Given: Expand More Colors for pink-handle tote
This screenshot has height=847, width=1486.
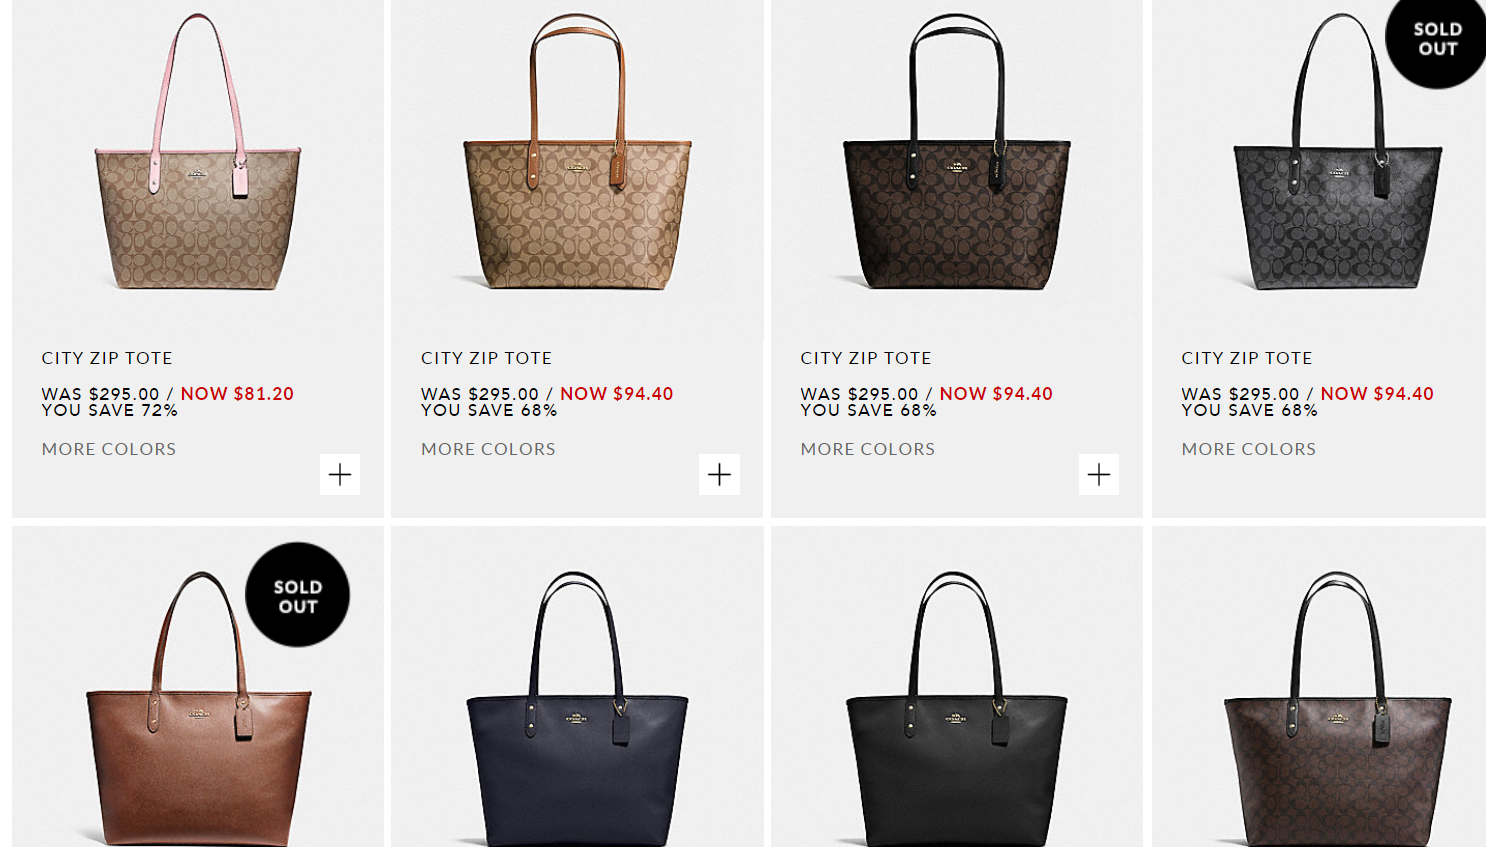Looking at the screenshot, I should click(x=109, y=449).
